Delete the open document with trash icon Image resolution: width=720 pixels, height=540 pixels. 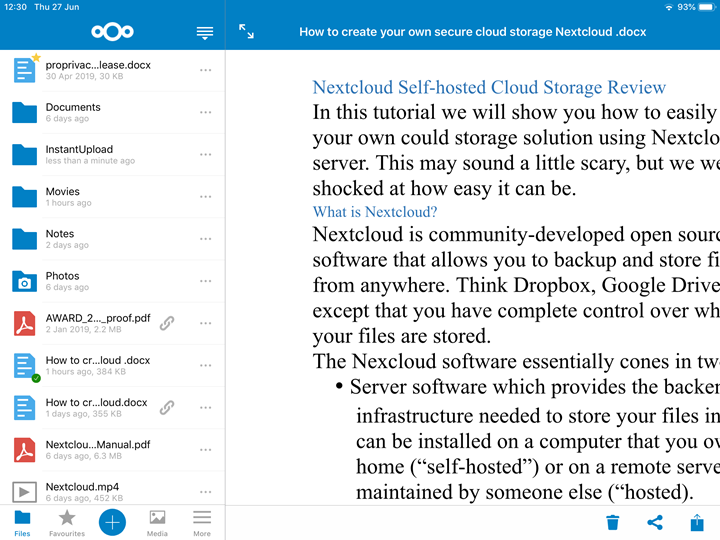(613, 523)
